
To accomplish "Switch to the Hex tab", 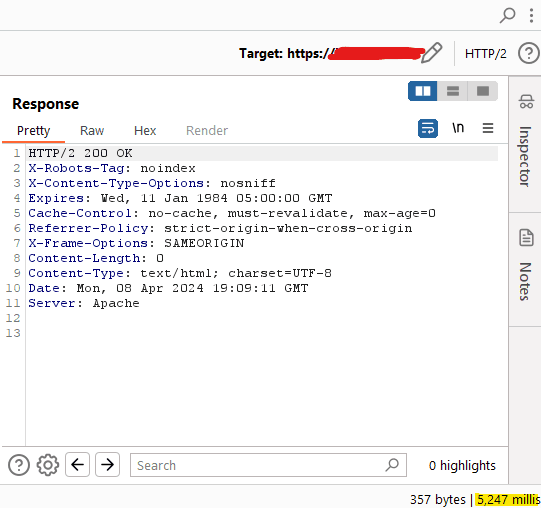I will (x=145, y=131).
